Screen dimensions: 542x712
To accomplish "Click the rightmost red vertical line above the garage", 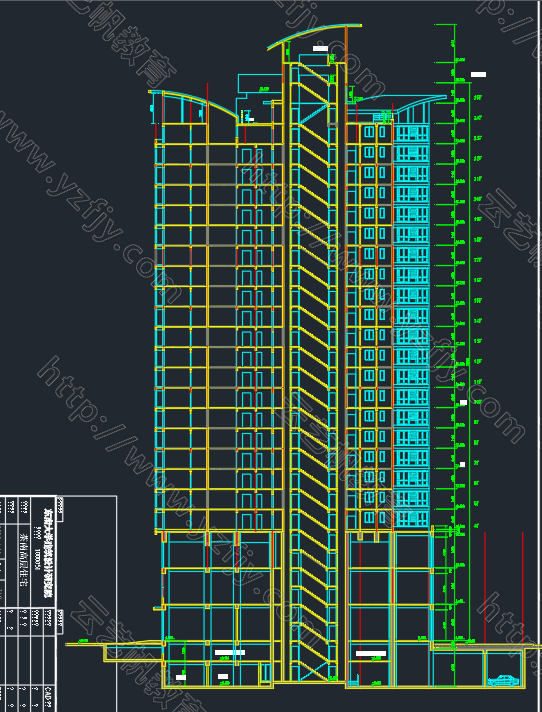I will pos(522,586).
